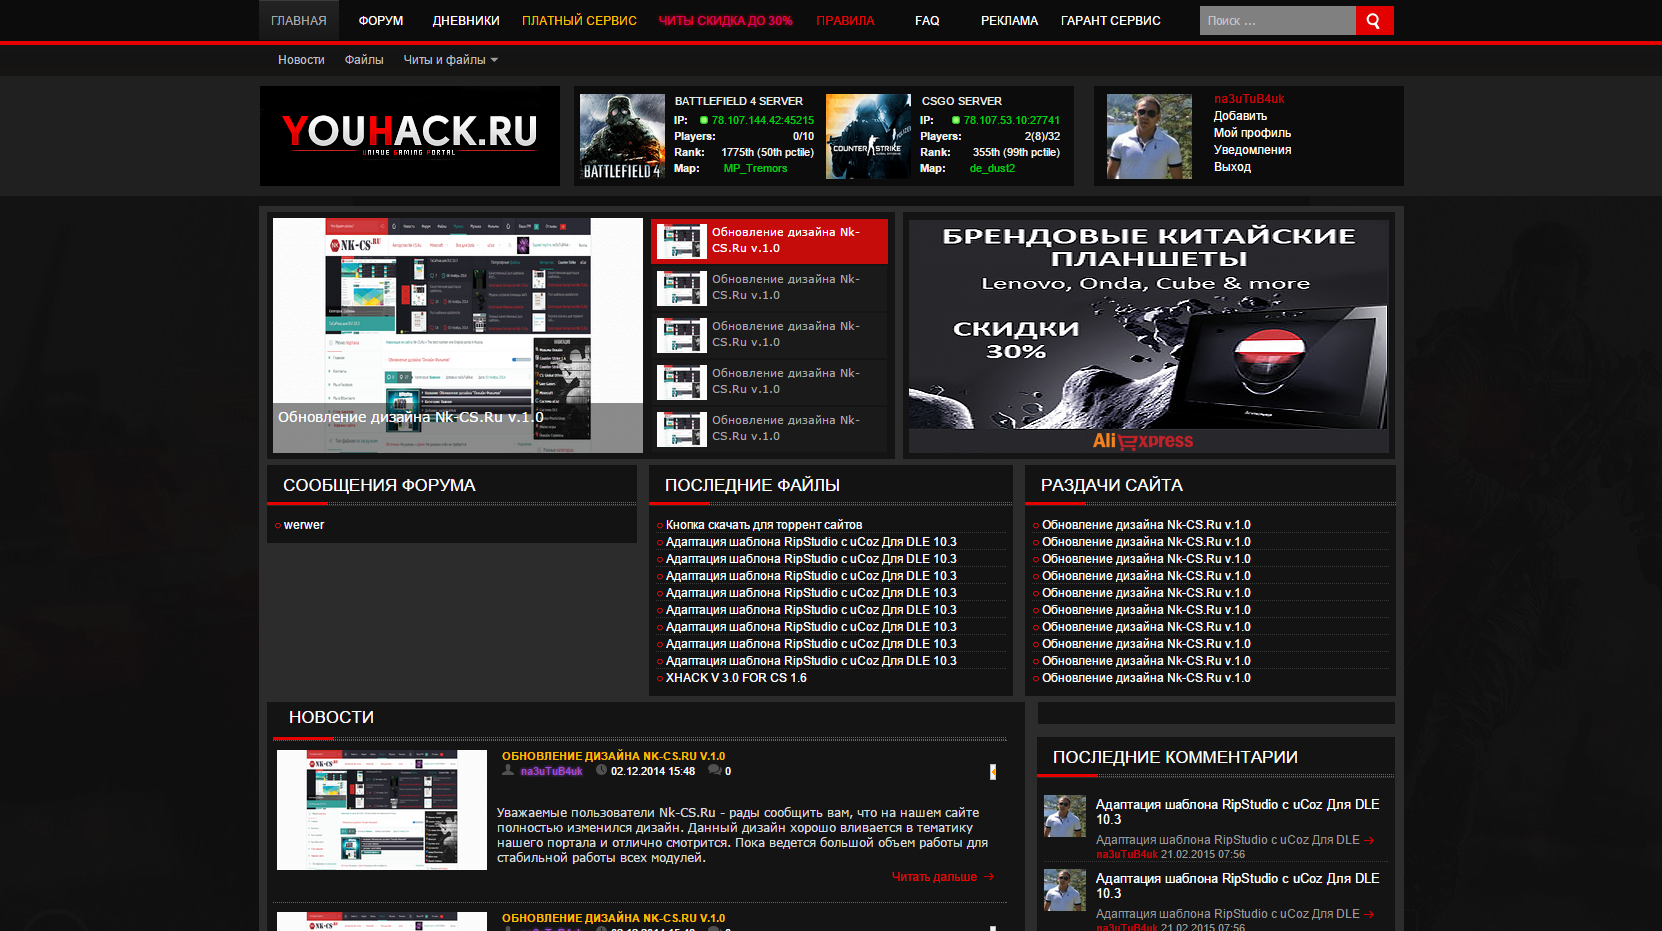Click the second comment avatar image
The image size is (1662, 931).
coord(1065,890)
